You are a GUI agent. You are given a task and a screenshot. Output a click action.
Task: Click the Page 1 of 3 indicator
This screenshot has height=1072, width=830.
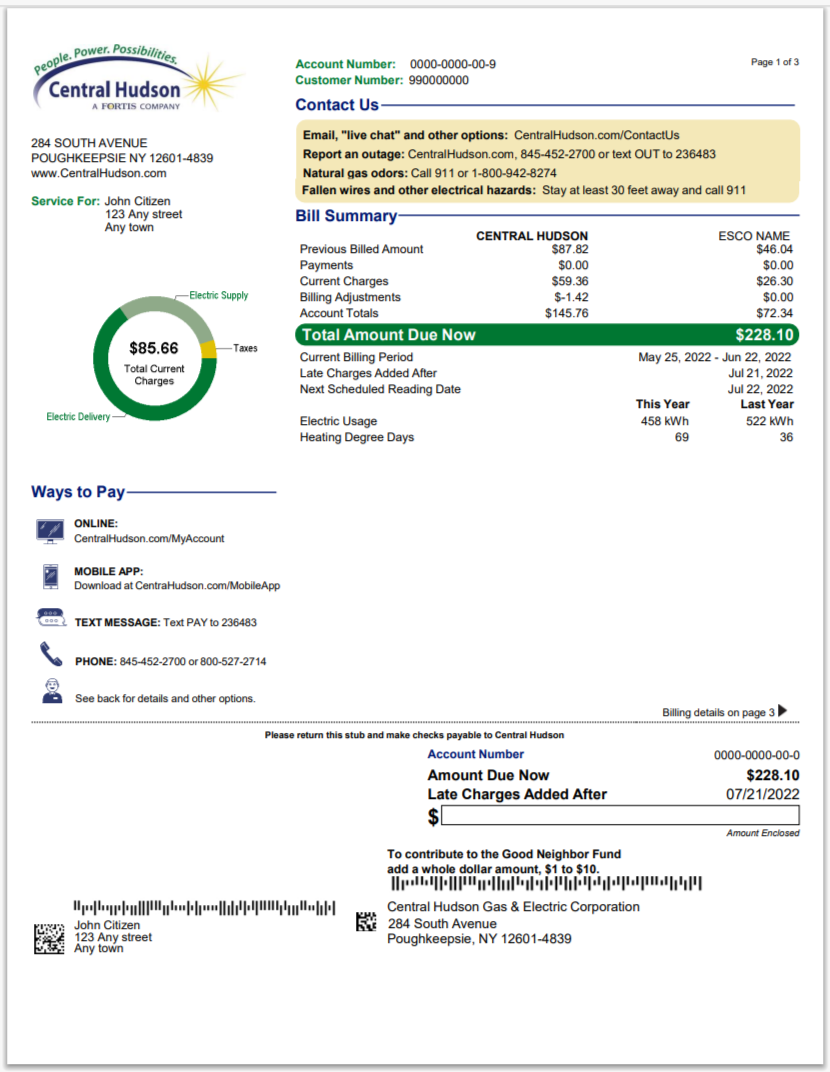click(774, 62)
